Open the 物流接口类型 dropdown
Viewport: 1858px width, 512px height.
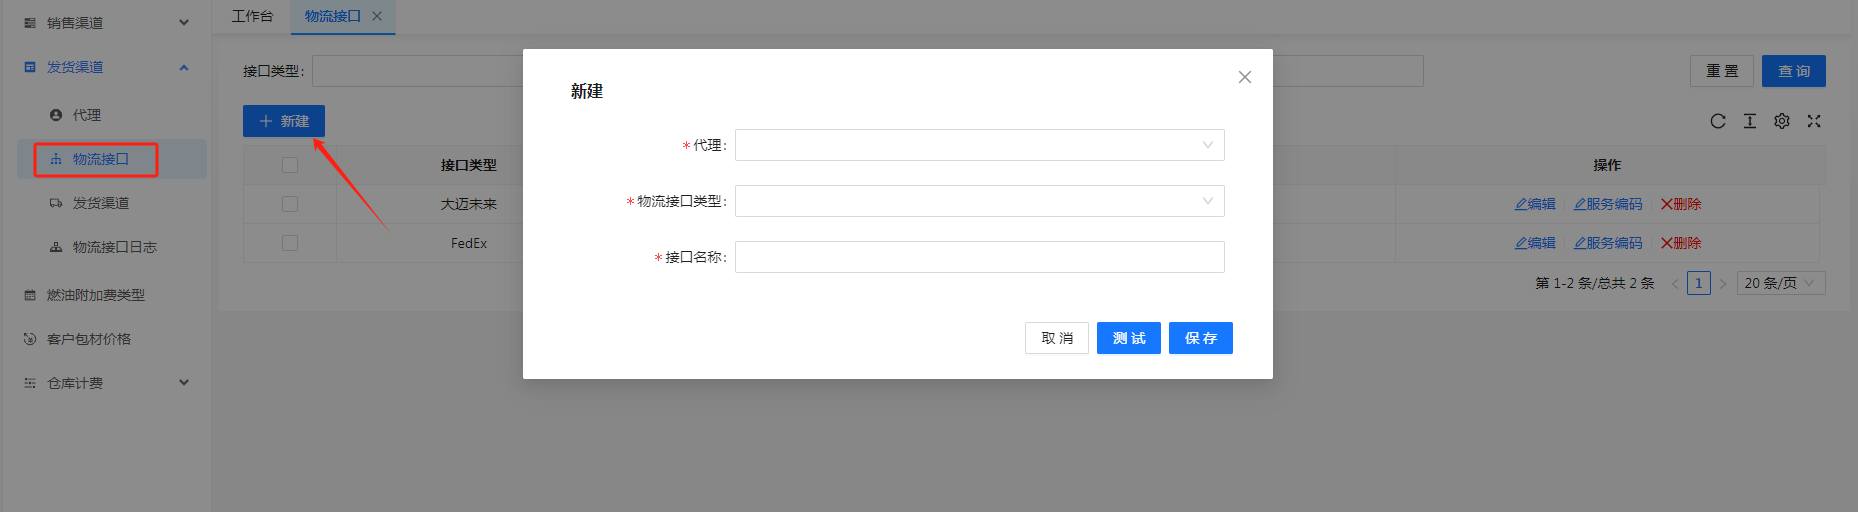(979, 201)
